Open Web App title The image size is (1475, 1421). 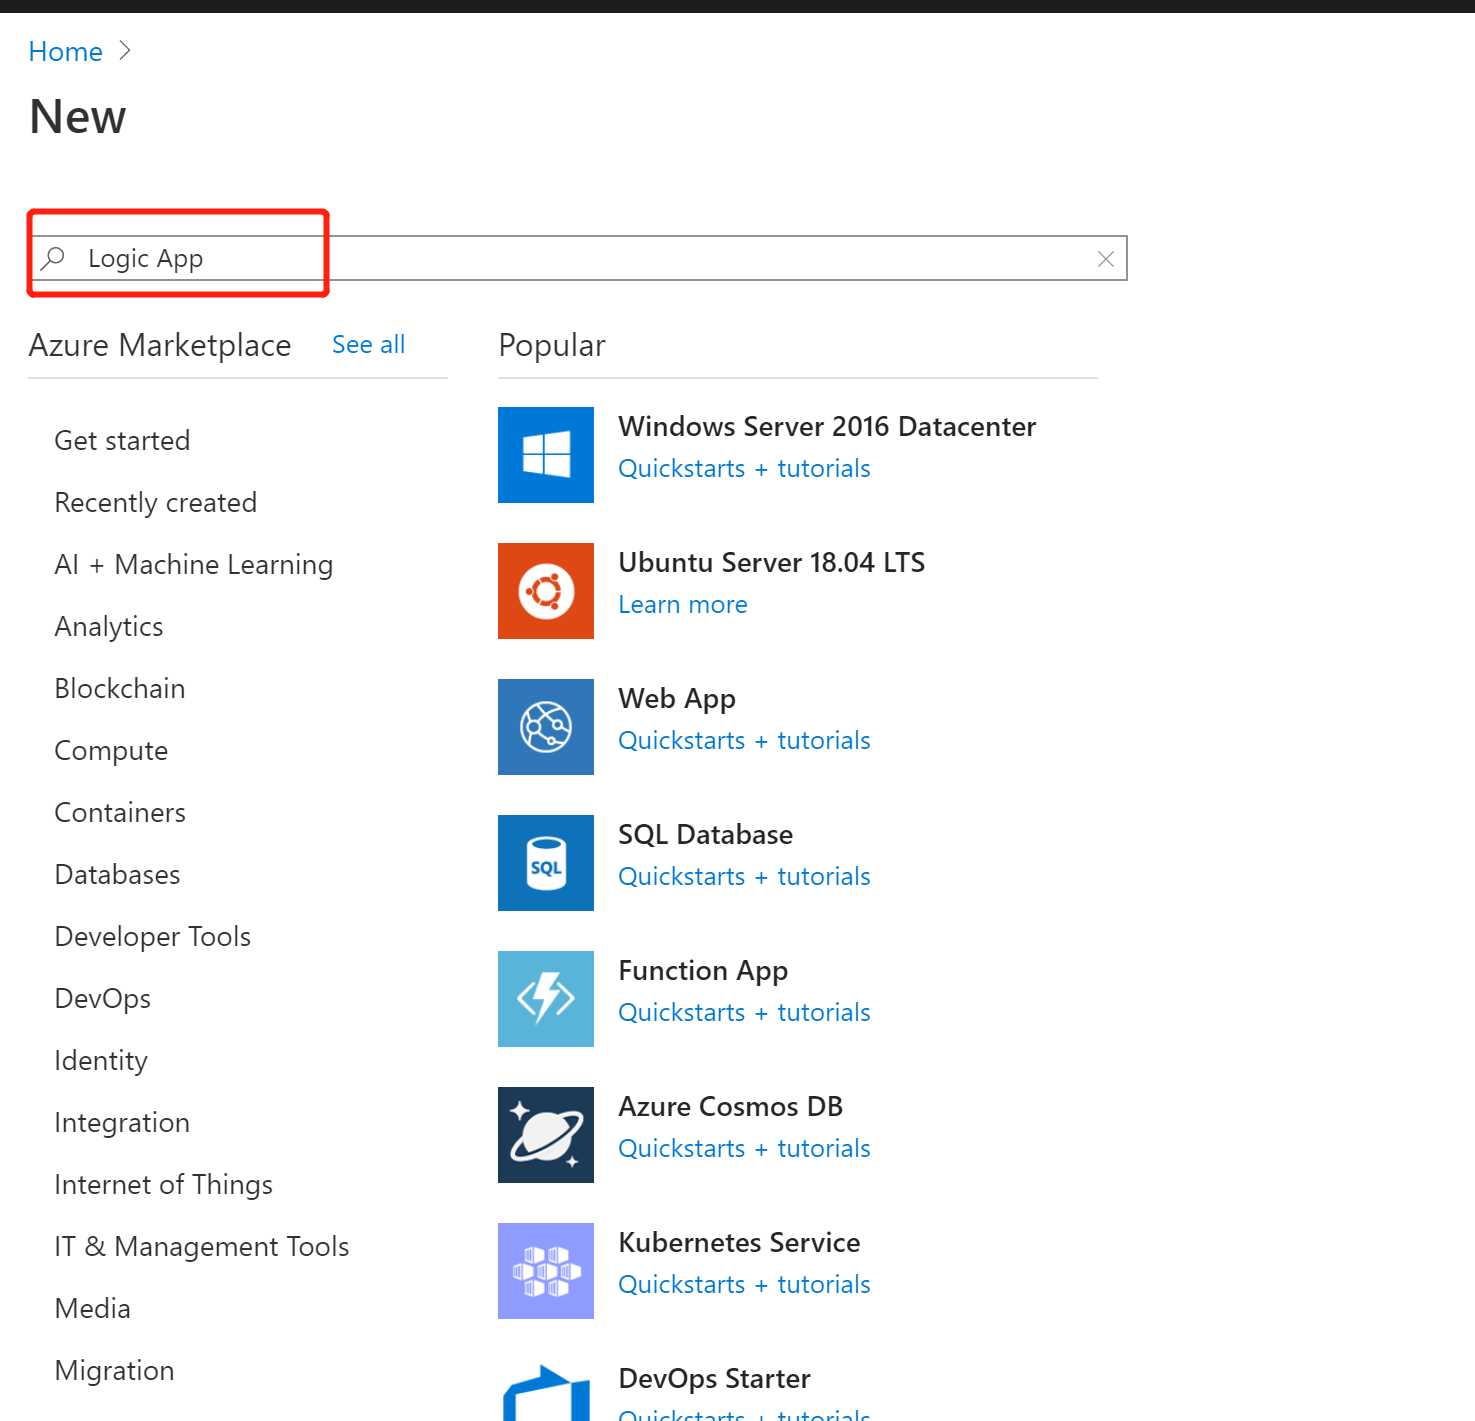point(677,699)
